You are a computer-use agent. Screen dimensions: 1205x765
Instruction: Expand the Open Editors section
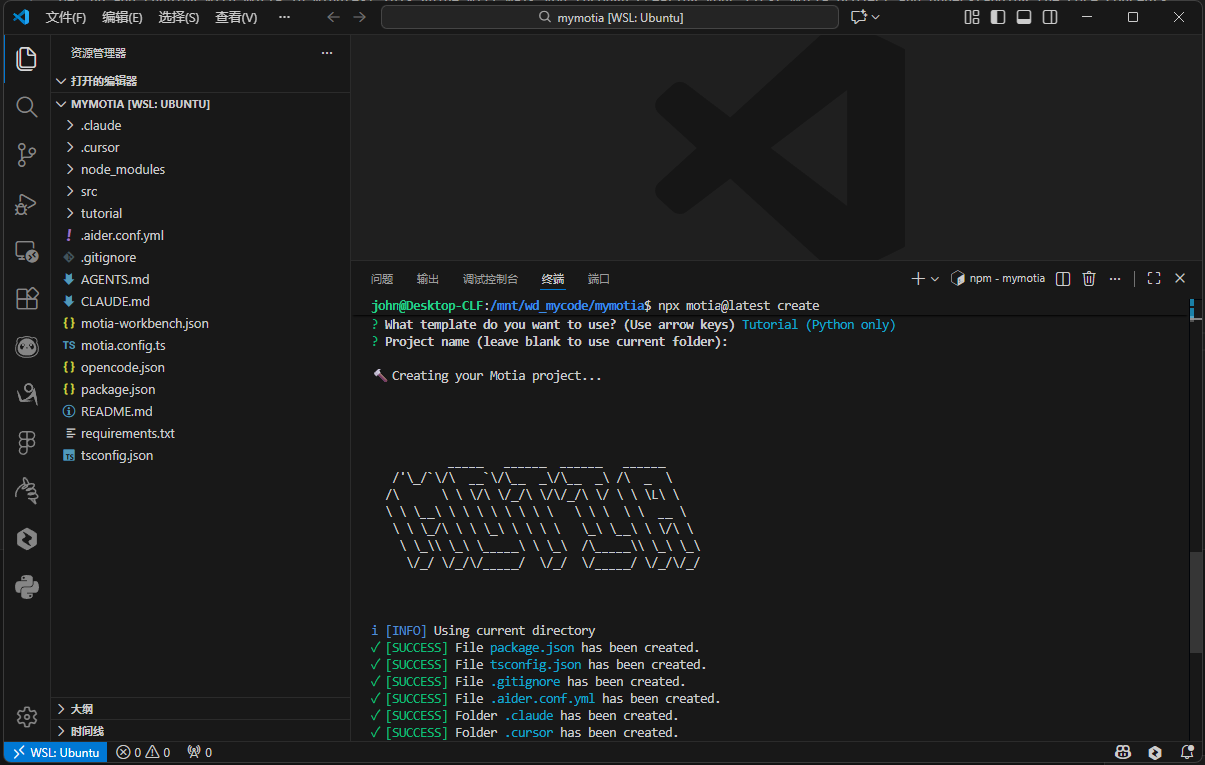click(200, 81)
